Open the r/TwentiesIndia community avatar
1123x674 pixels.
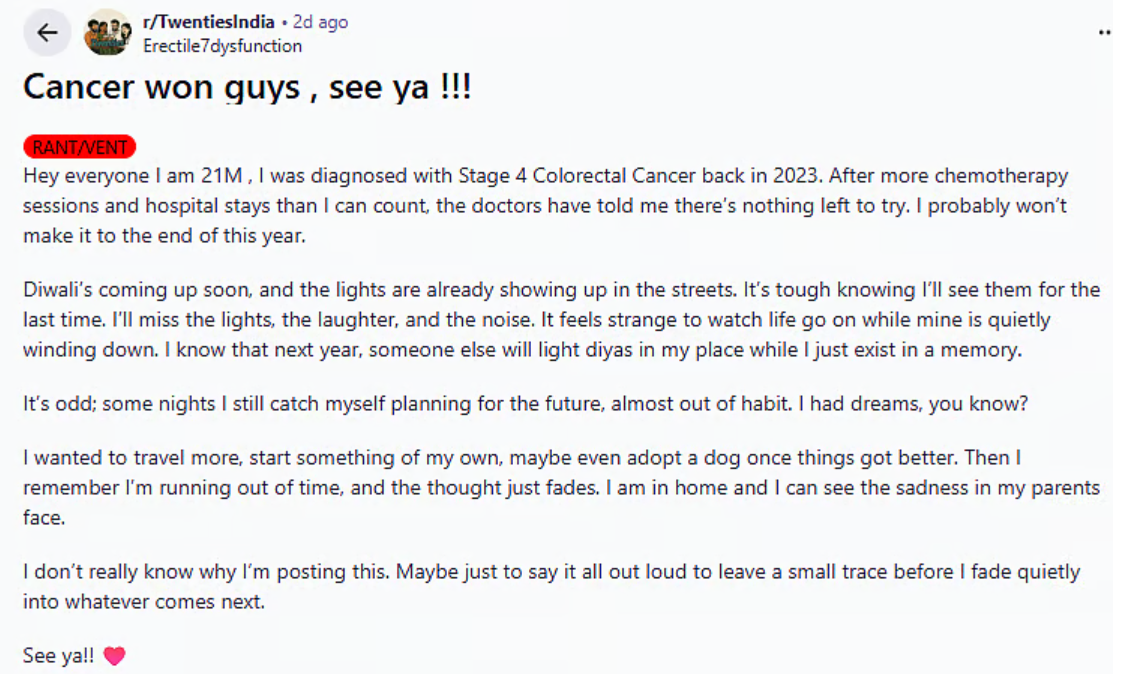pyautogui.click(x=107, y=33)
